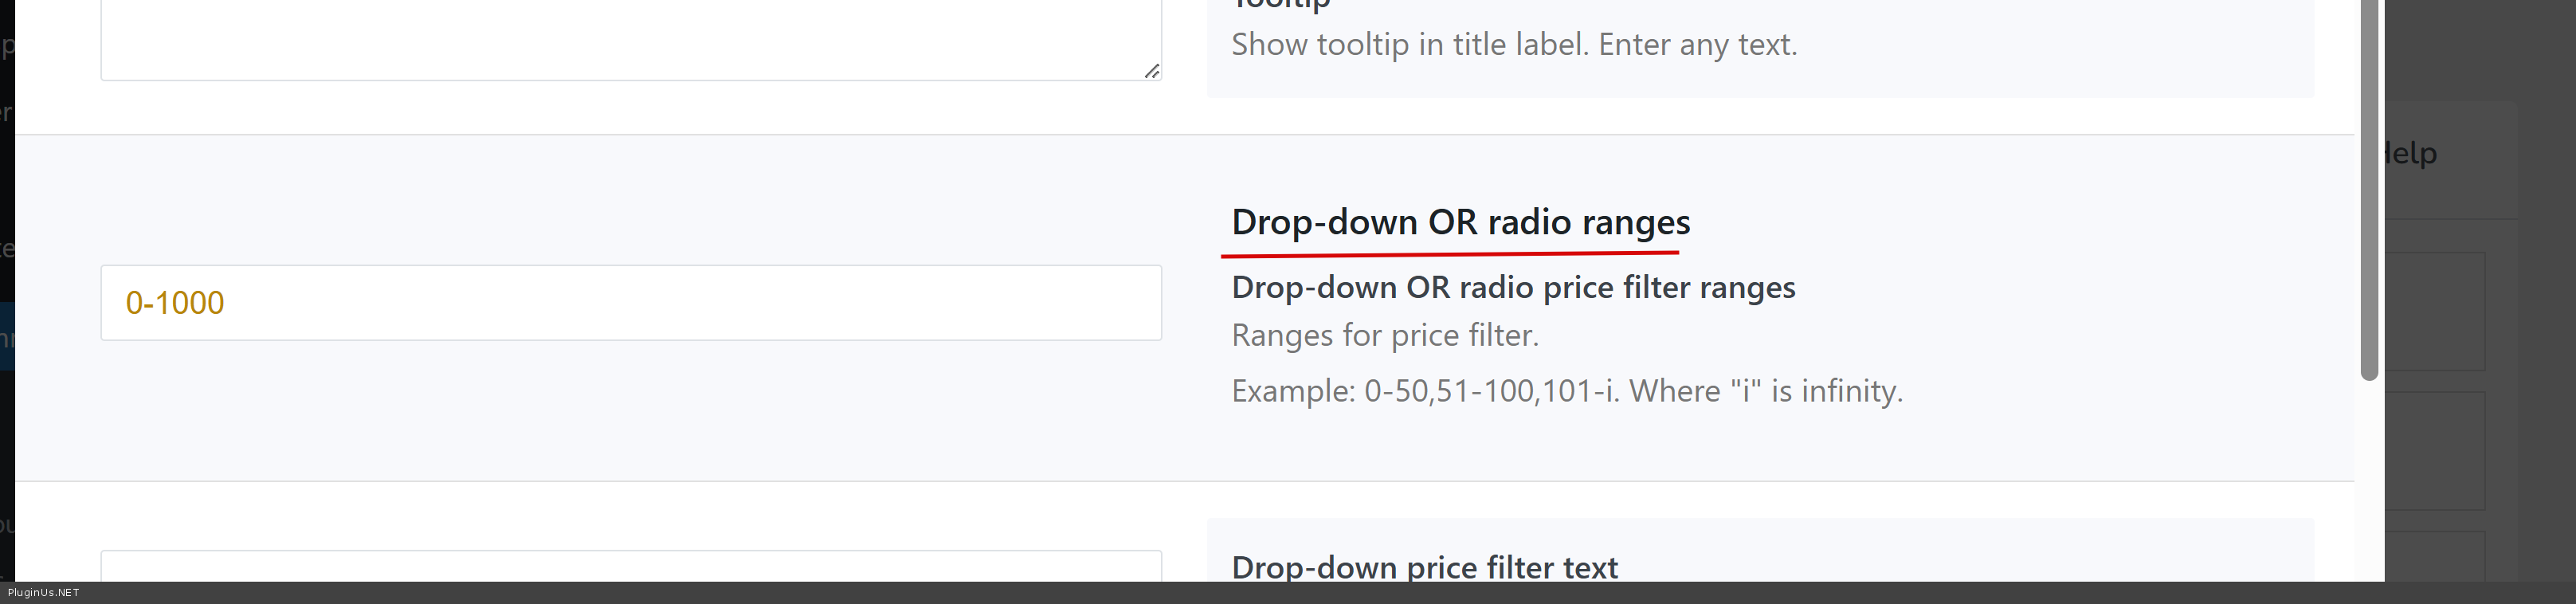Image resolution: width=2576 pixels, height=604 pixels.
Task: Click the dark backdrop above the Help tab
Action: pos(2470,50)
